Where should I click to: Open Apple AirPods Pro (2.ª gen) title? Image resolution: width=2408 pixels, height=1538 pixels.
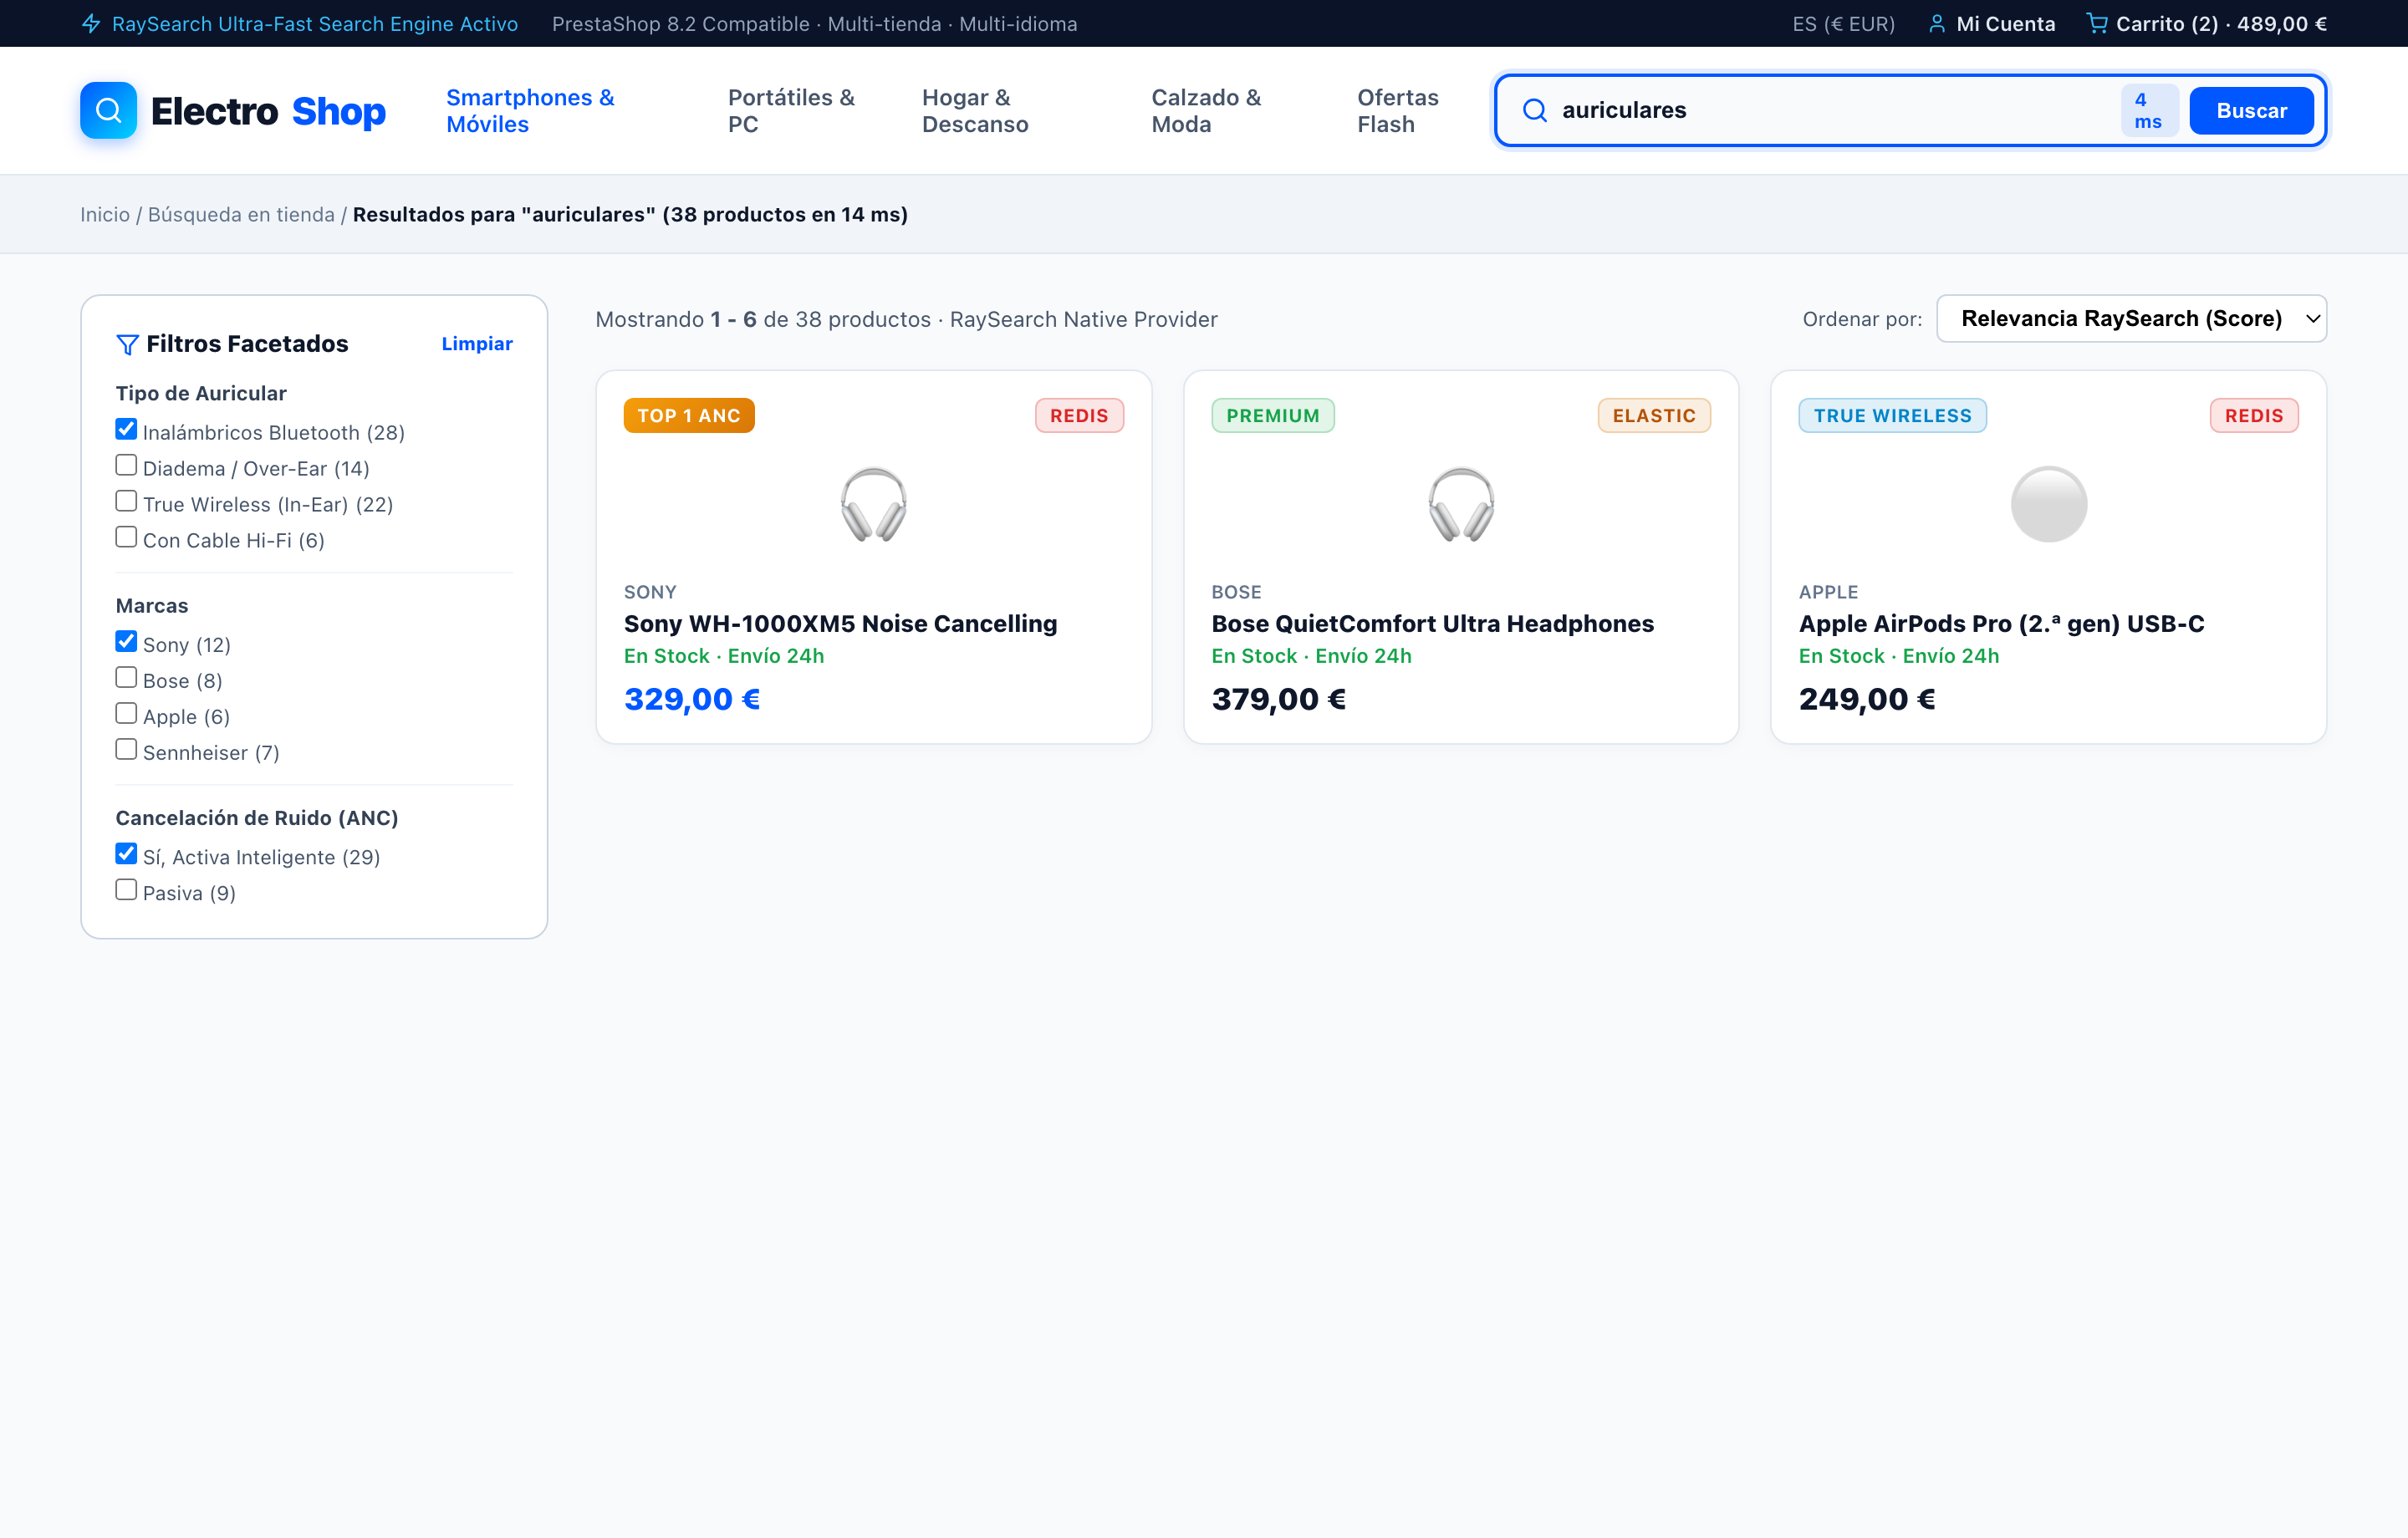coord(2001,623)
